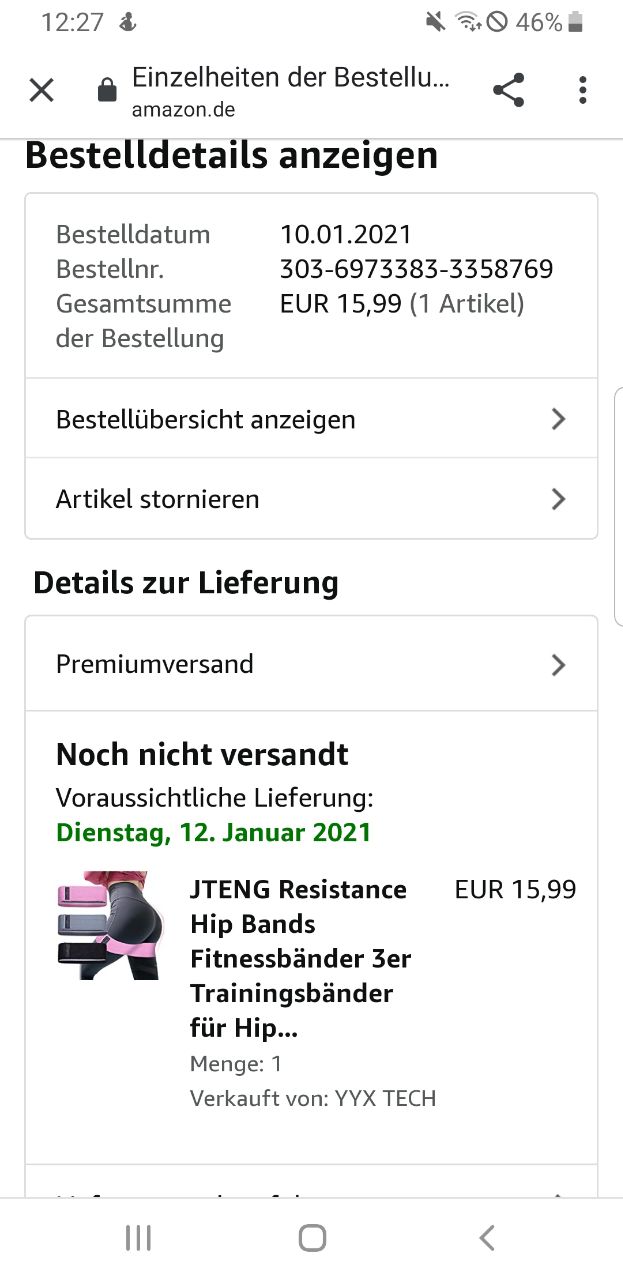Select Artikel stornieren option

click(x=157, y=499)
